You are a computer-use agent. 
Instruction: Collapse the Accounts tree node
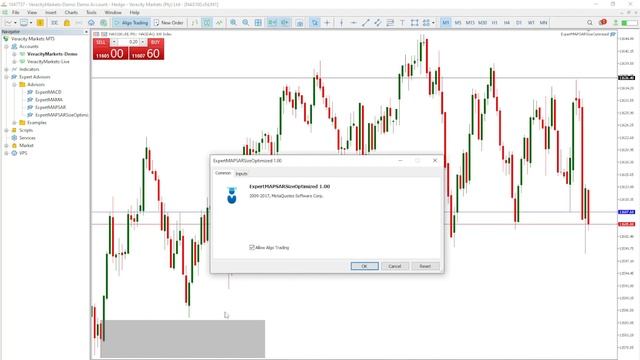(7, 47)
